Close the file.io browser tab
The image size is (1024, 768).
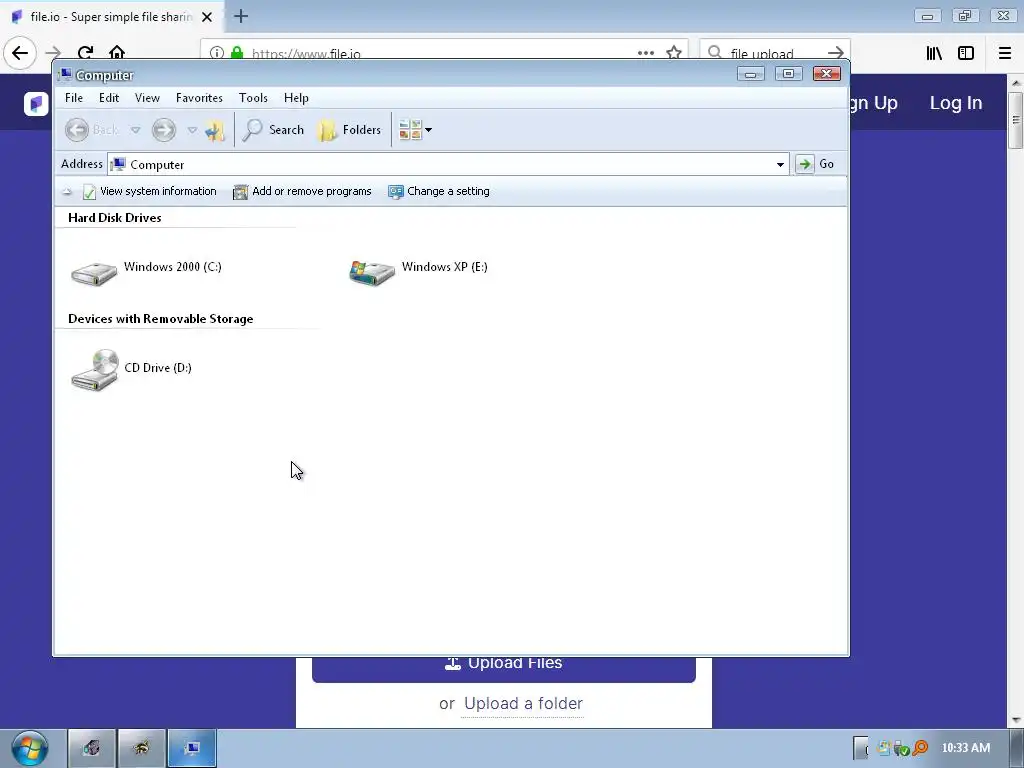point(207,17)
